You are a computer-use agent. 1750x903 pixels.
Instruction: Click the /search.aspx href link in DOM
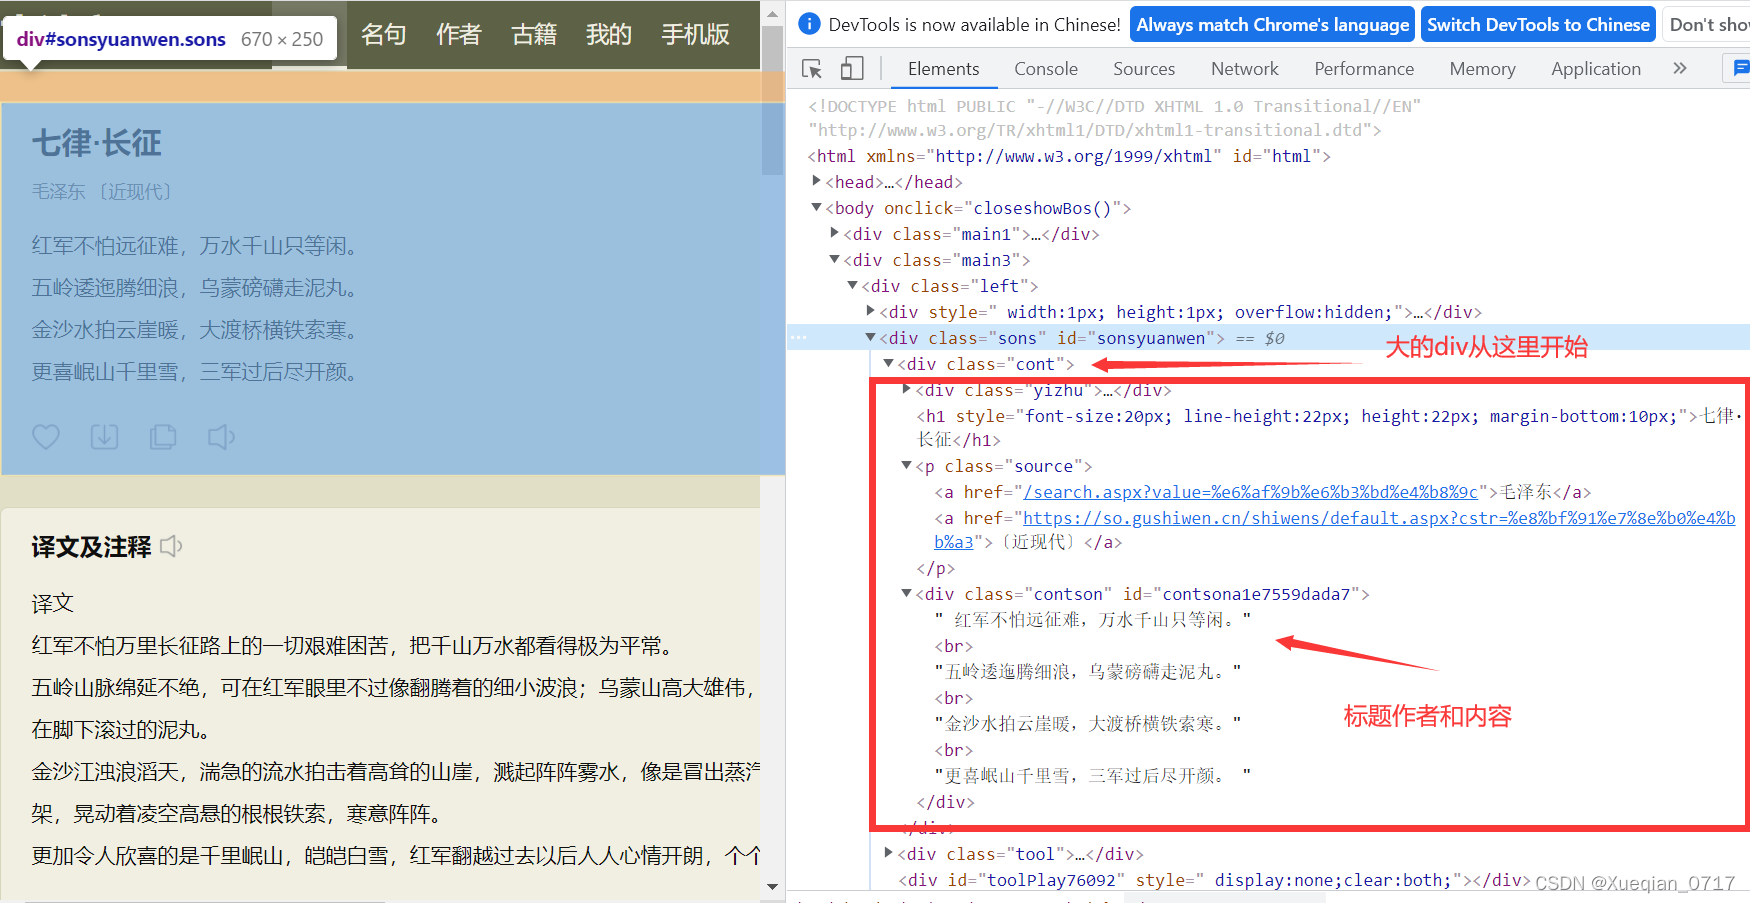1250,492
